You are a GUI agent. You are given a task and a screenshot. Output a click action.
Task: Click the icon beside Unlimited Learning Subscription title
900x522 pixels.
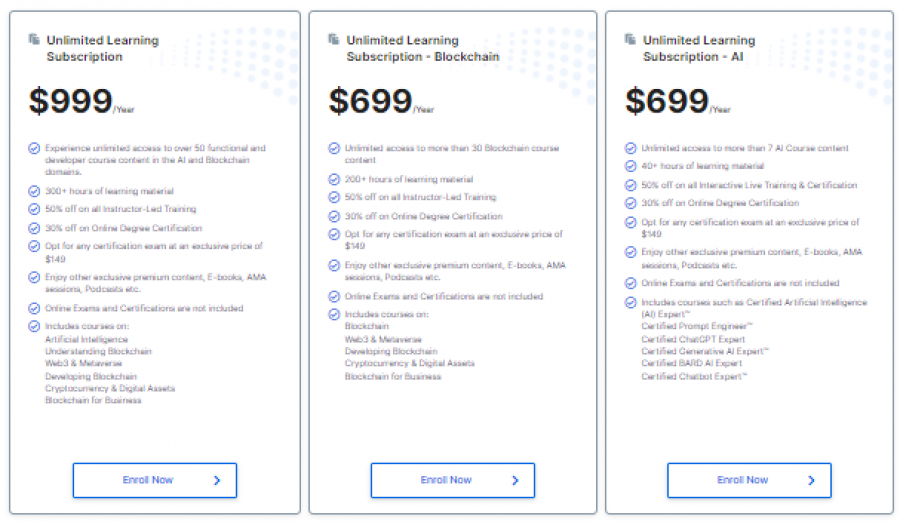[34, 39]
